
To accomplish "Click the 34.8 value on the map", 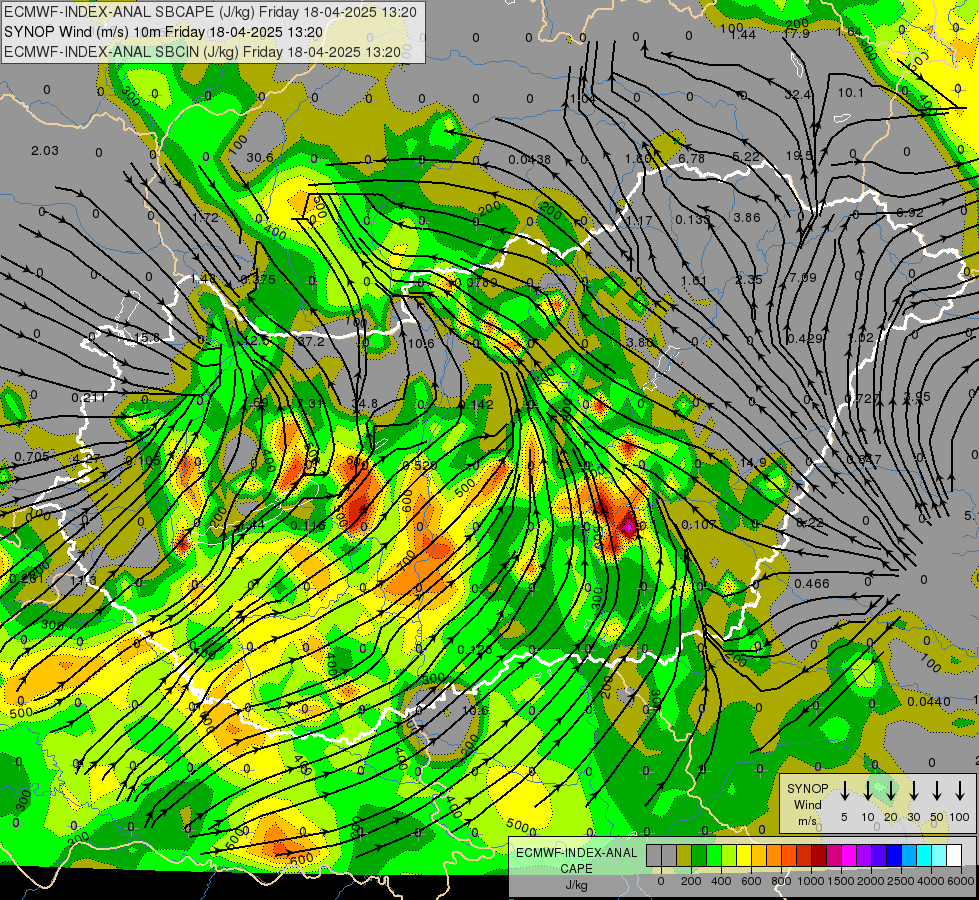I will [x=365, y=403].
